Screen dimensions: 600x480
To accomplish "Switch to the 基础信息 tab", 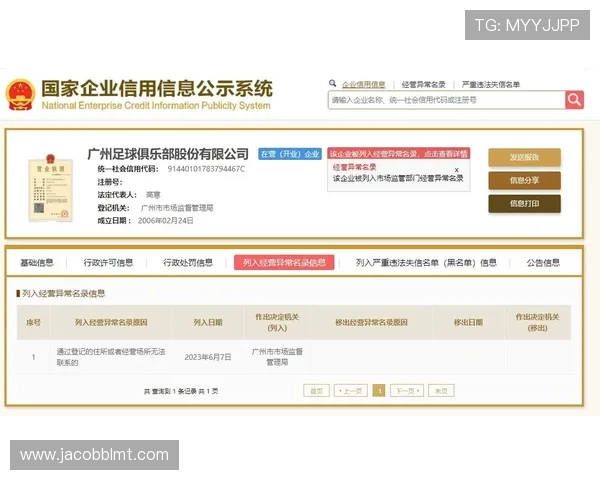I will pyautogui.click(x=37, y=263).
